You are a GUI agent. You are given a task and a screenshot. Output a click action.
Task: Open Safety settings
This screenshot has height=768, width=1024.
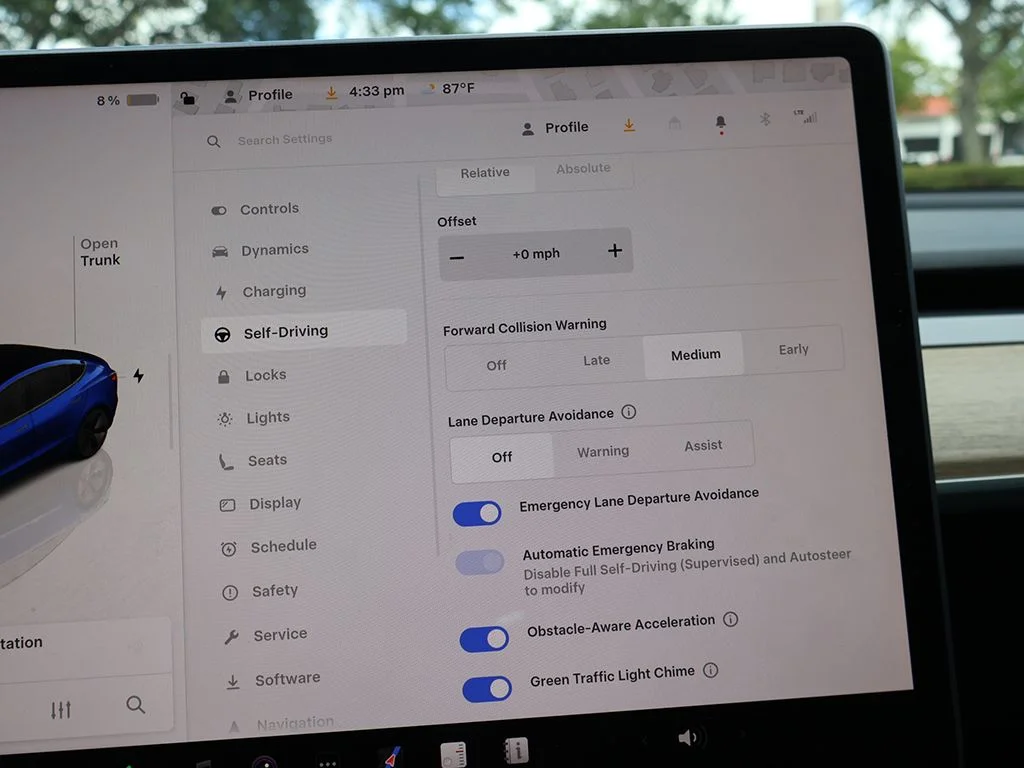click(260, 591)
